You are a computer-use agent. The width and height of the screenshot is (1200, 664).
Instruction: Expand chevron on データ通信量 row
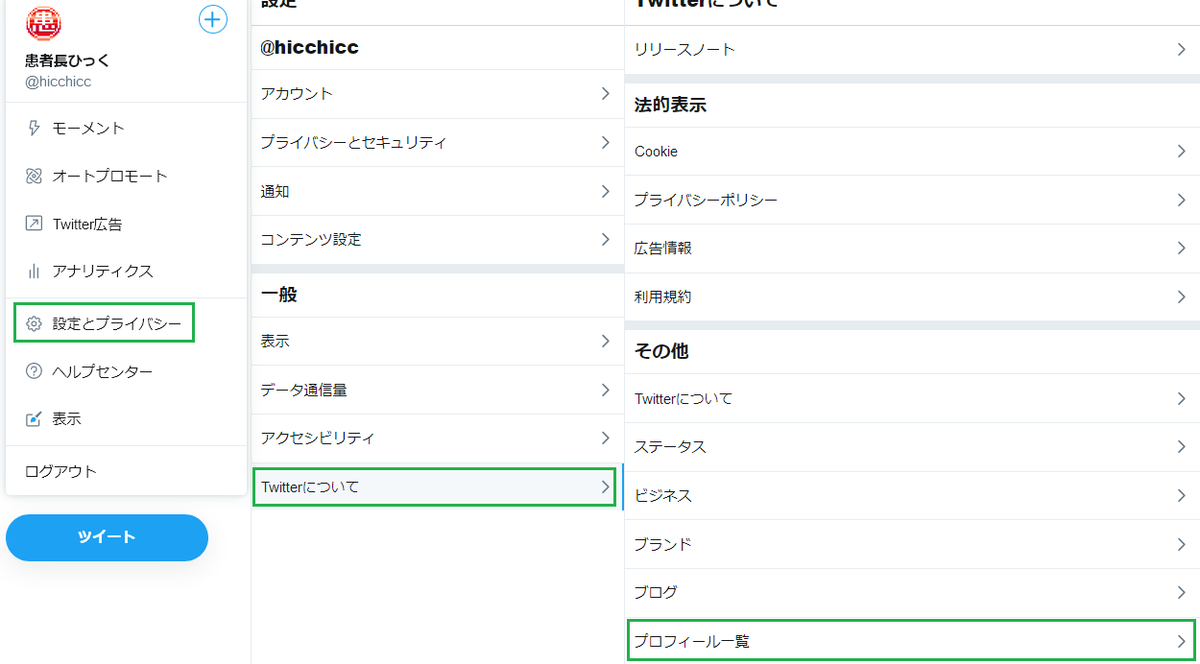point(605,389)
